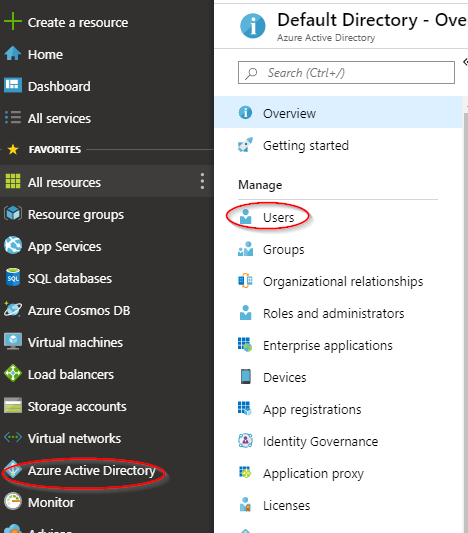Open Monitor in the sidebar
The width and height of the screenshot is (468, 533).
click(51, 502)
